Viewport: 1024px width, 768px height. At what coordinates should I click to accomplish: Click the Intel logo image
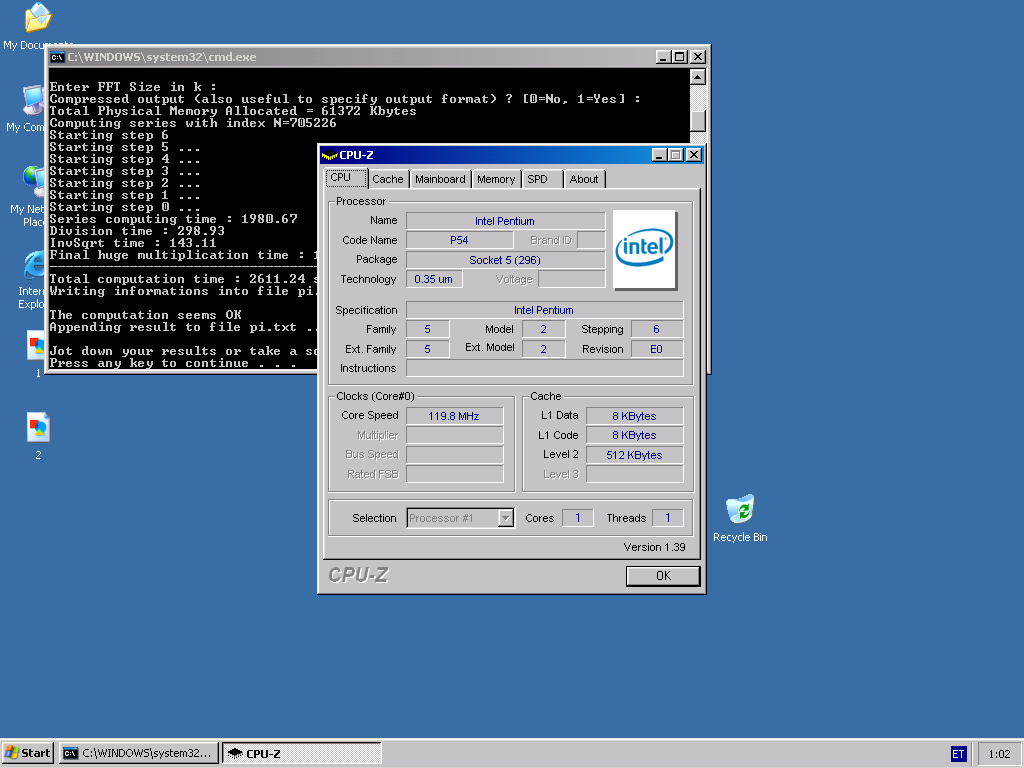[645, 249]
